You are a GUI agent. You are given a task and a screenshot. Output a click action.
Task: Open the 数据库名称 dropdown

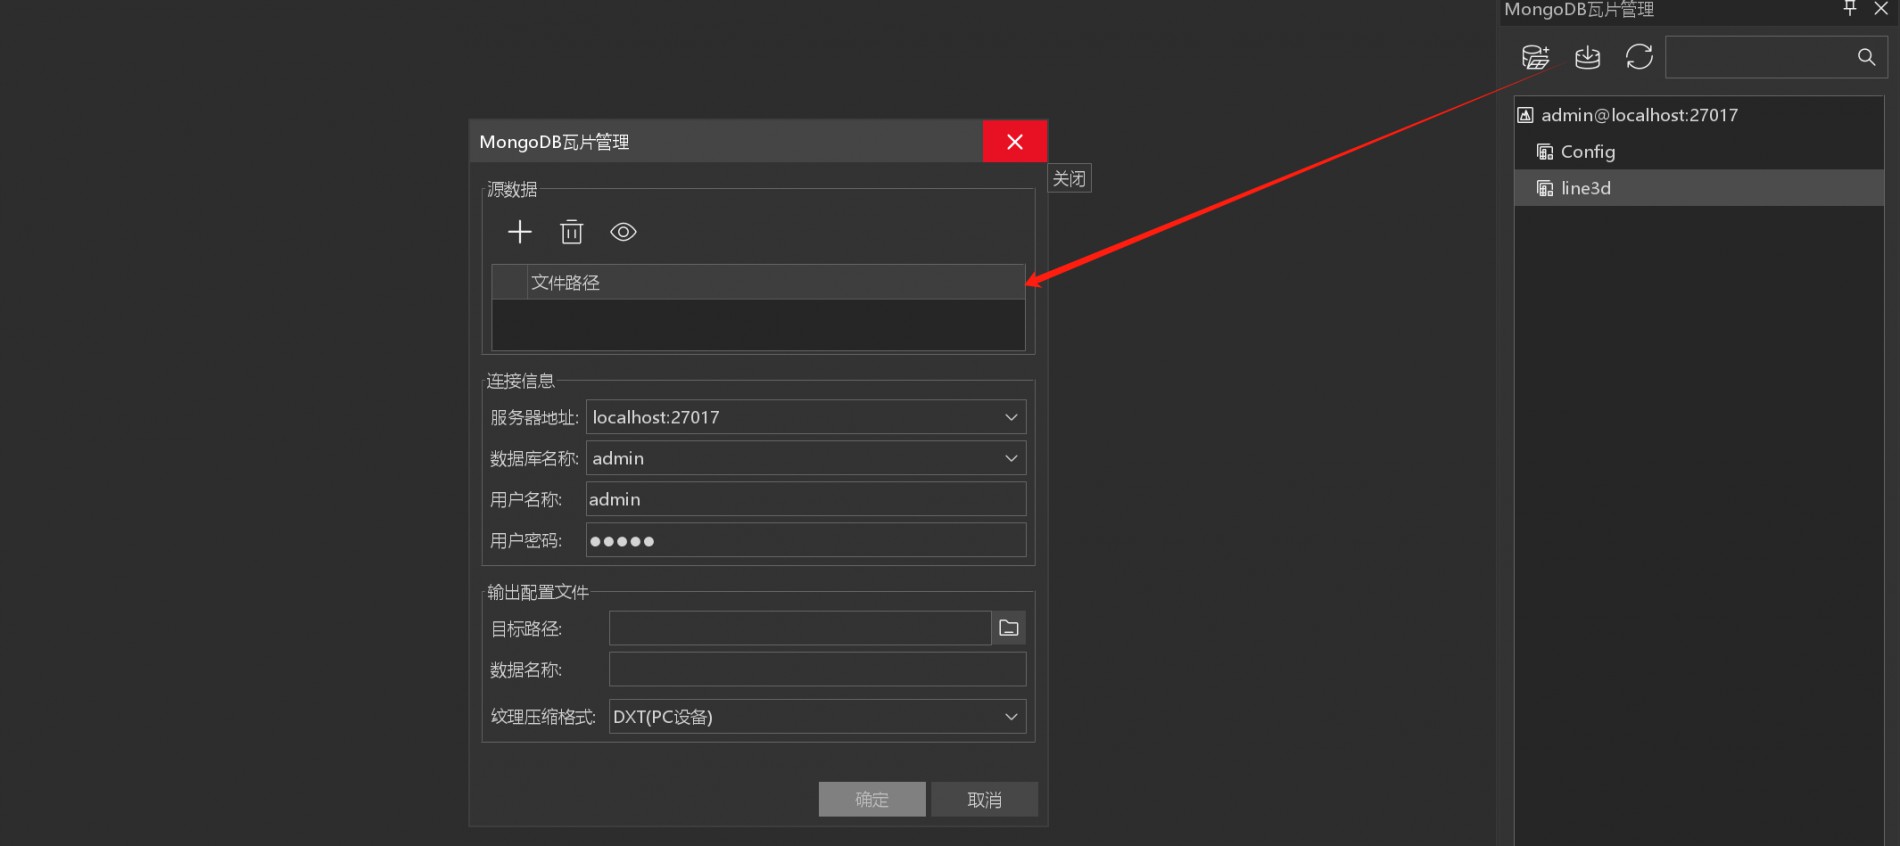[x=1011, y=458]
